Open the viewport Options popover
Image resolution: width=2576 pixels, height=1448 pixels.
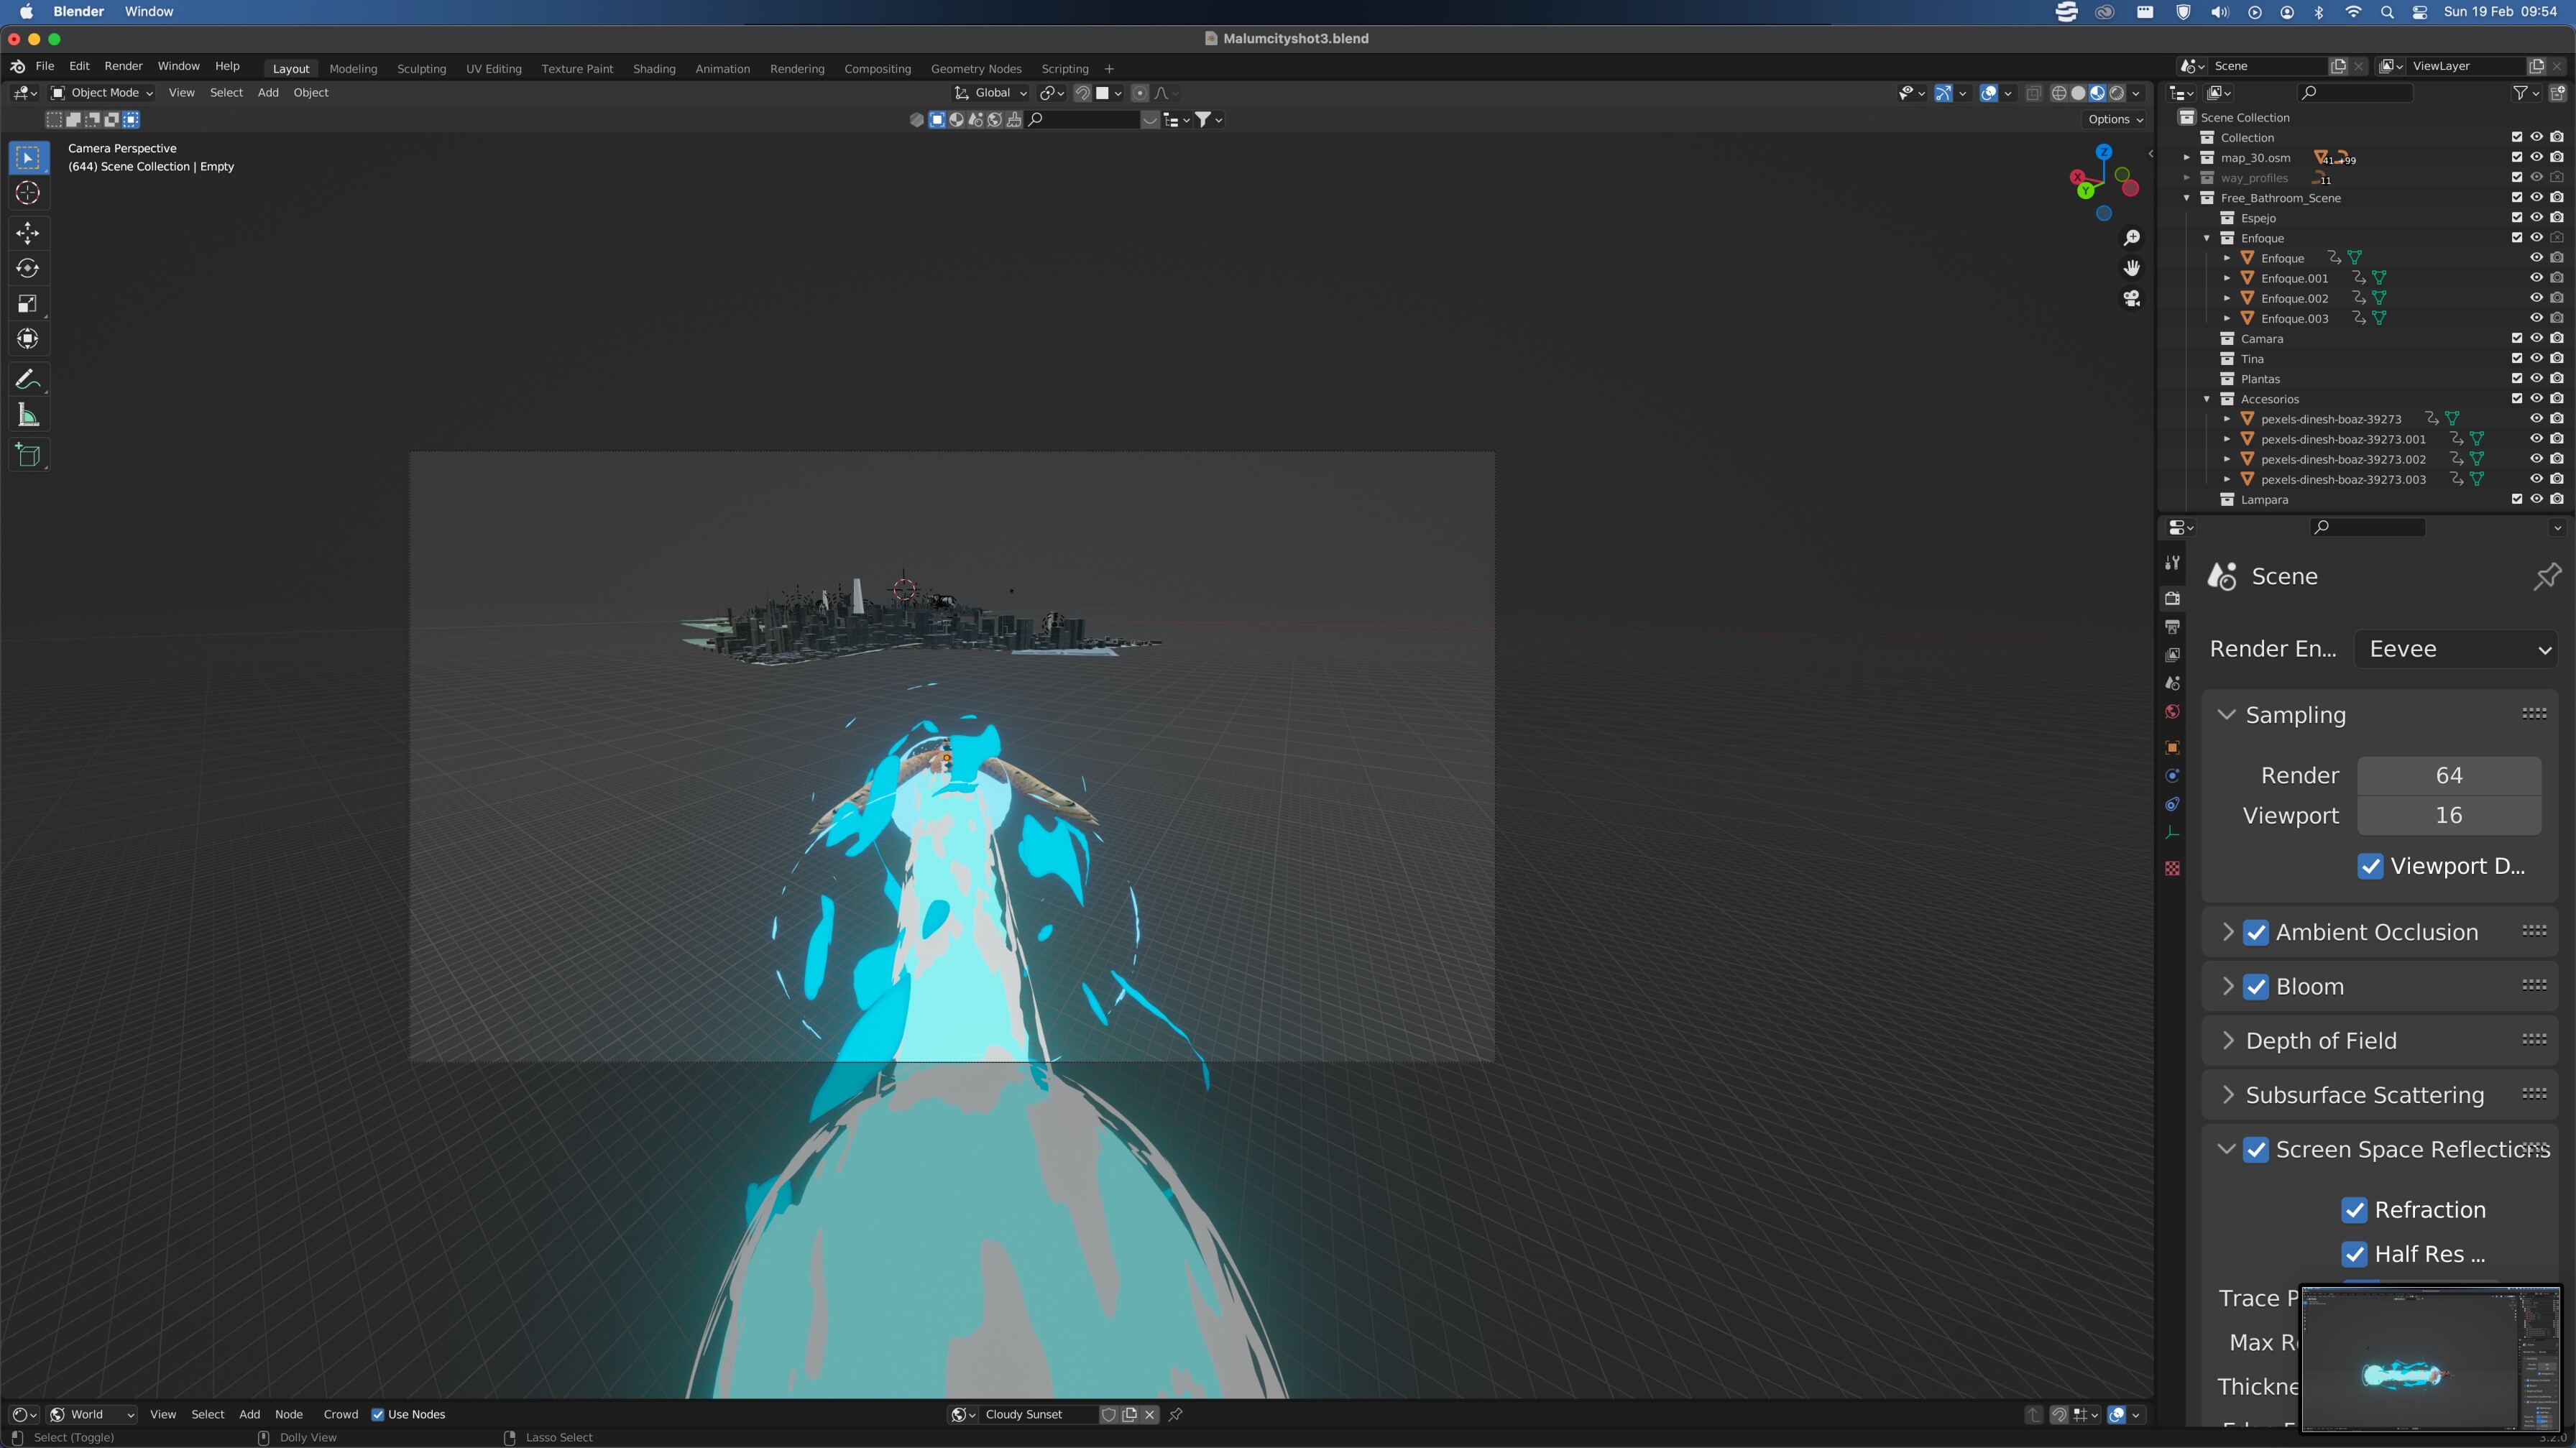pos(2113,119)
